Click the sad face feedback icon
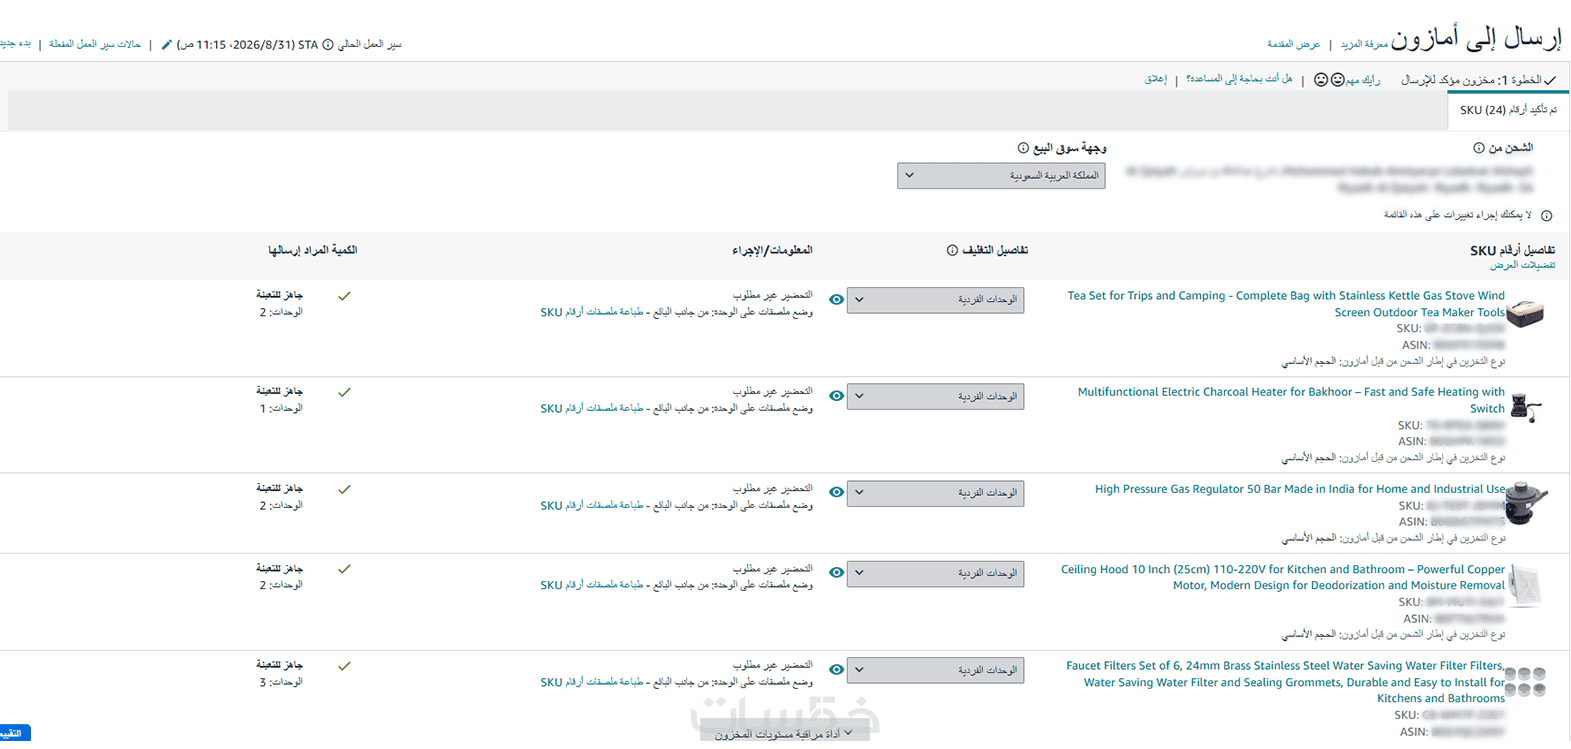This screenshot has width=1571, height=749. (x=1321, y=80)
